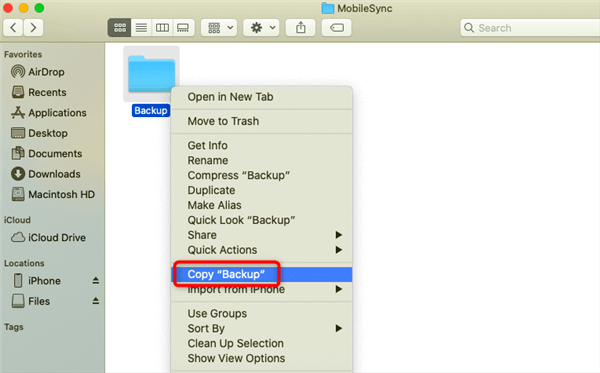The image size is (600, 373).
Task: Choose Copy "Backup"
Action: (x=261, y=274)
